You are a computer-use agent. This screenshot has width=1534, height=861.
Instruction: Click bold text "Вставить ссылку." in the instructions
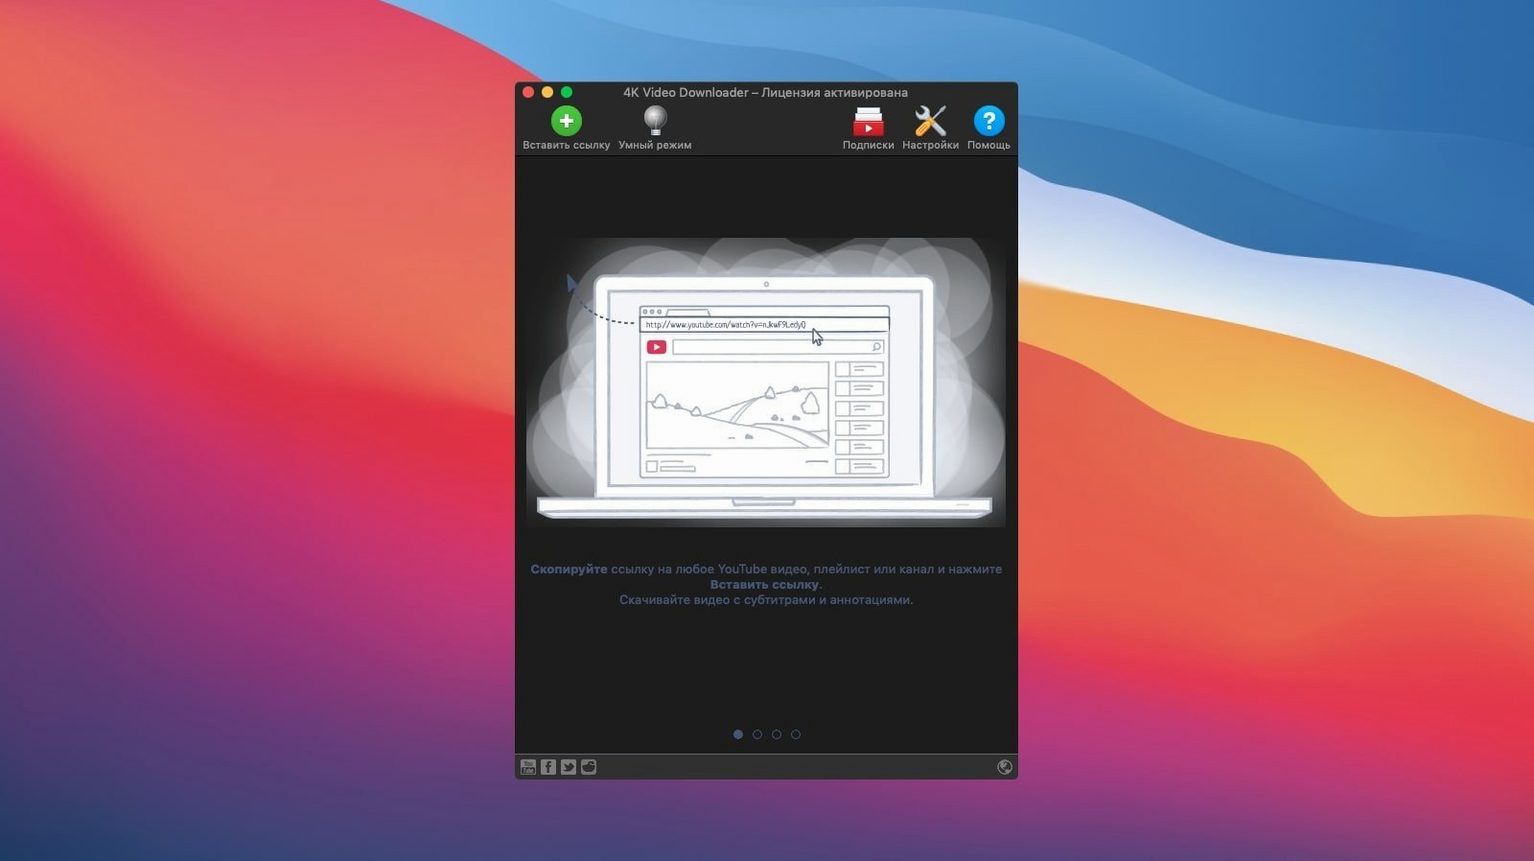coord(766,585)
